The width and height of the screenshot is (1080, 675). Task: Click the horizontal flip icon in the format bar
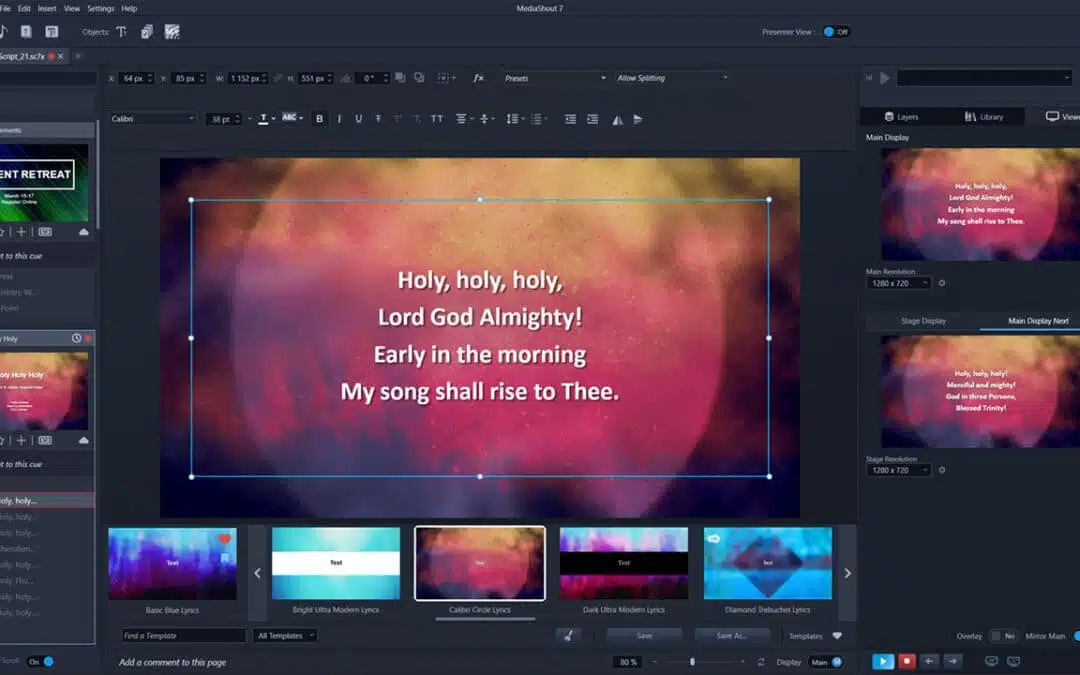tap(616, 118)
